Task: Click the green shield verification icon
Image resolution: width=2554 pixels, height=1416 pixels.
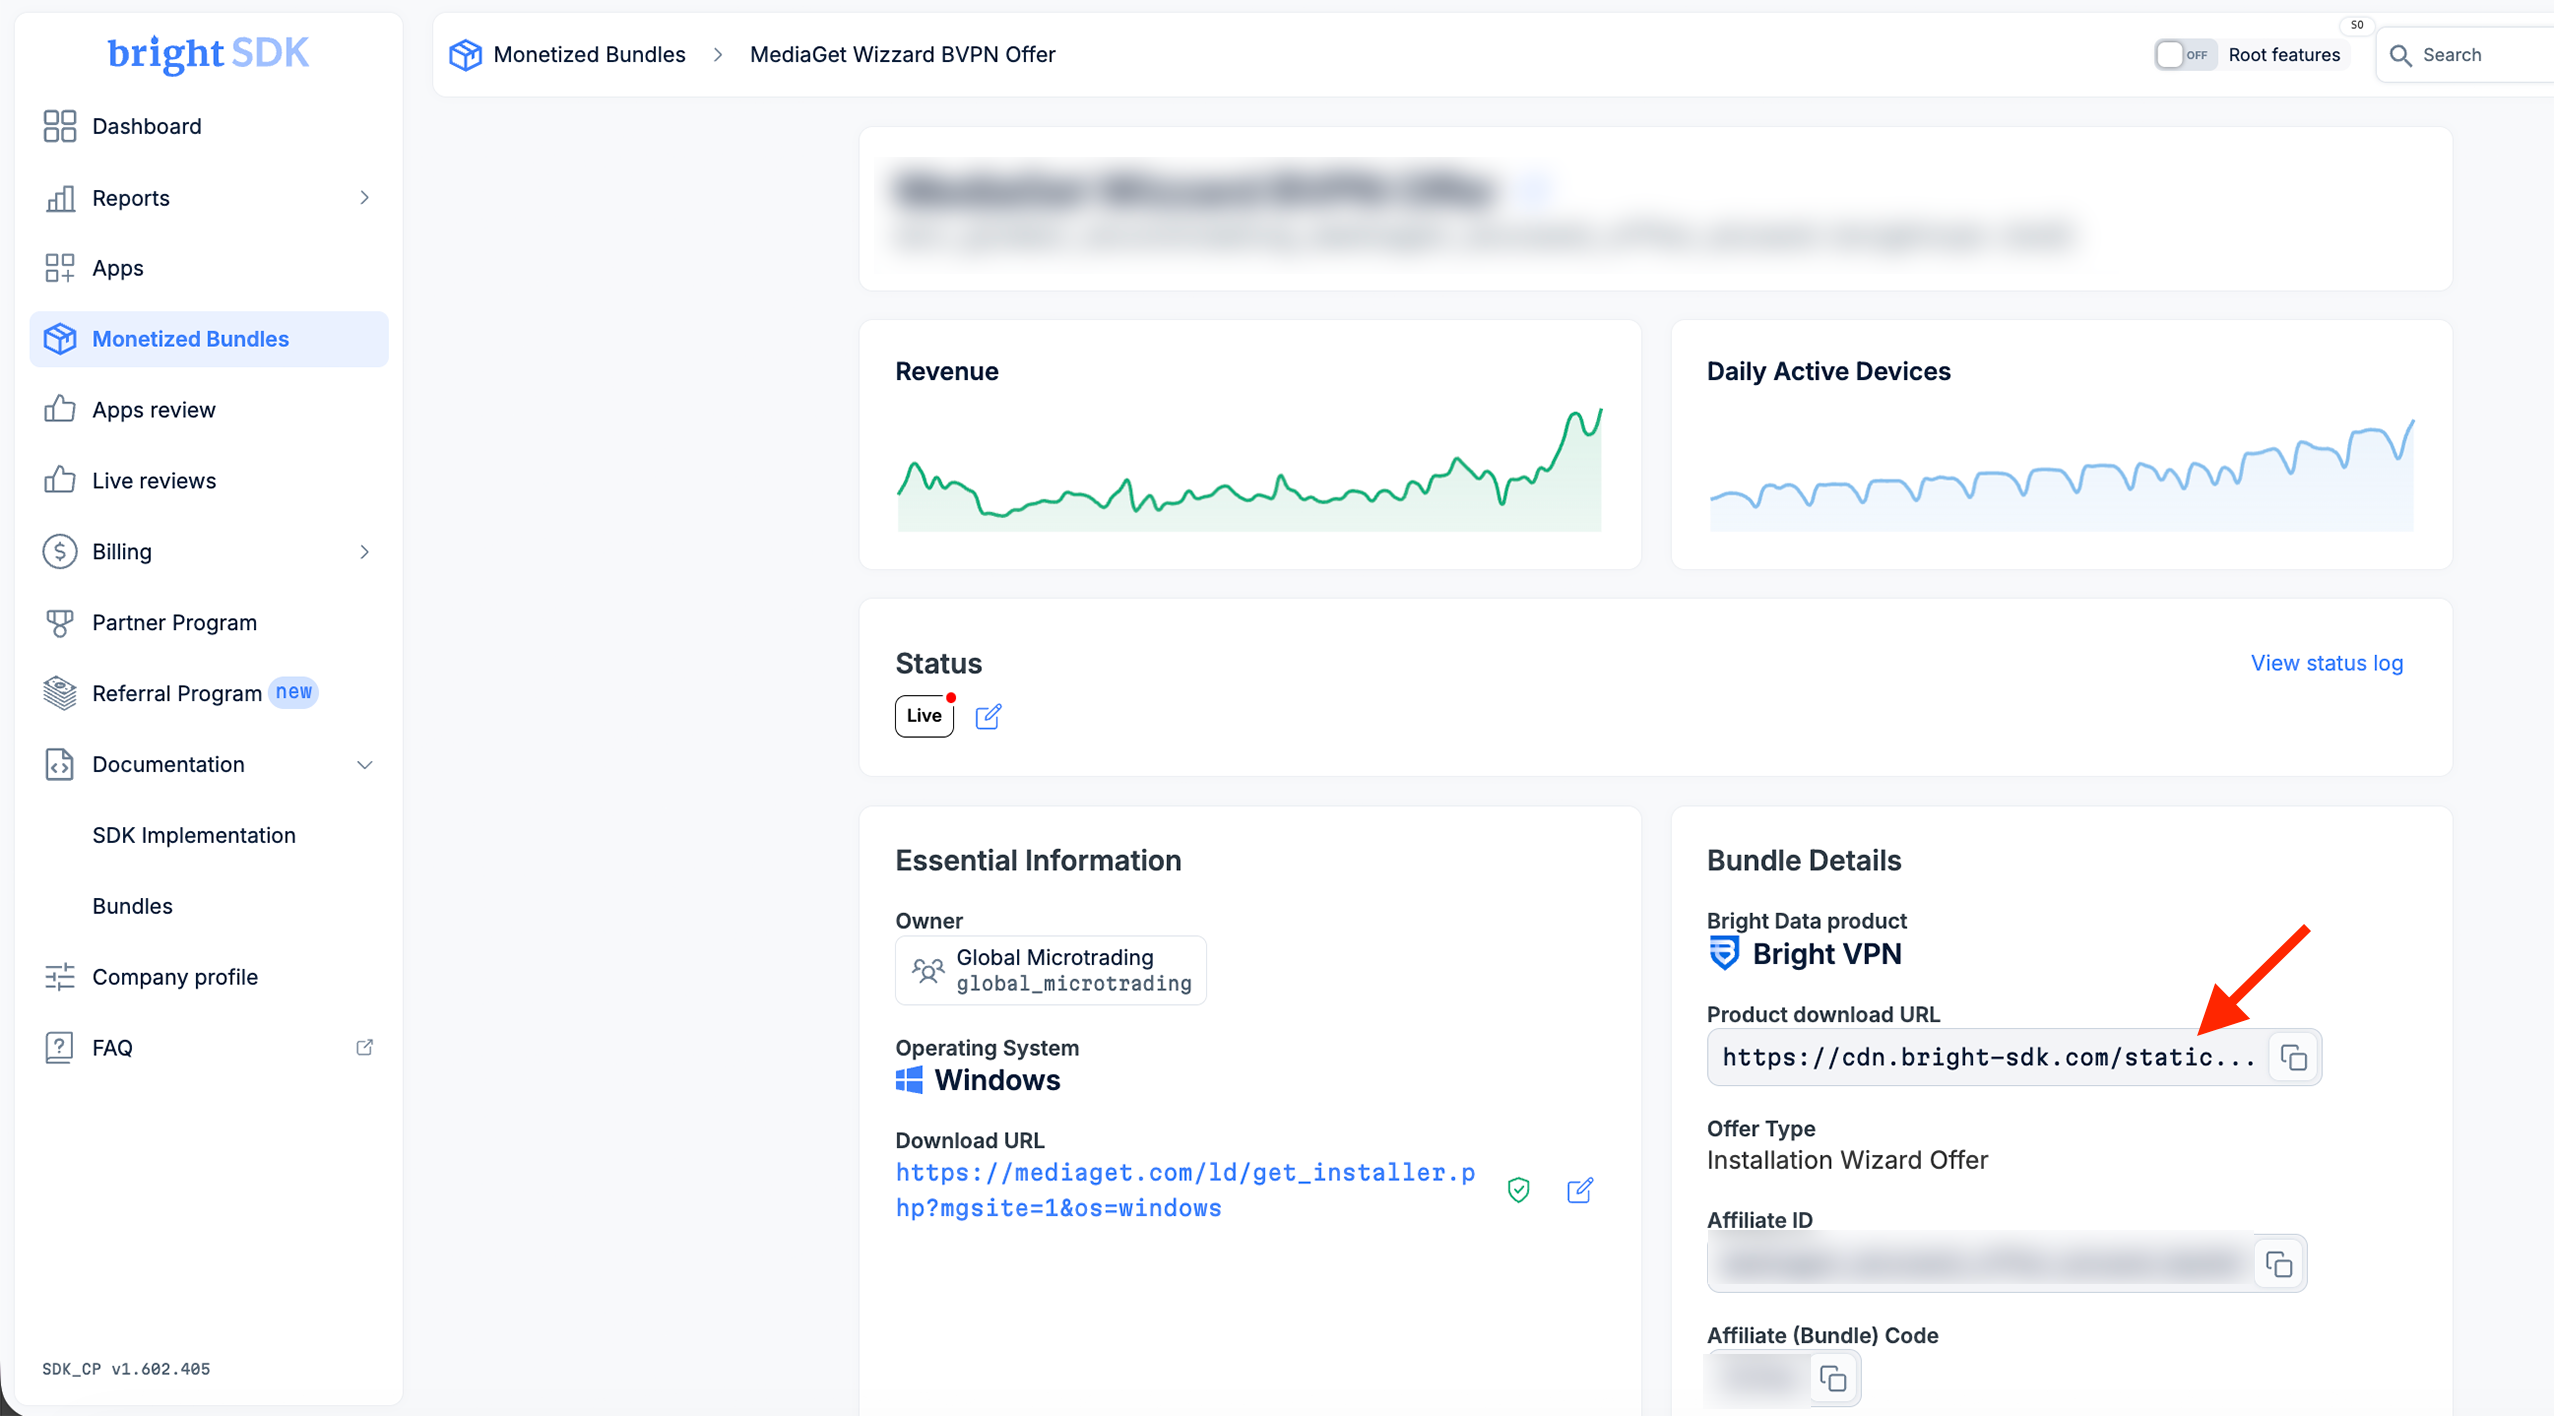Action: click(1518, 1190)
